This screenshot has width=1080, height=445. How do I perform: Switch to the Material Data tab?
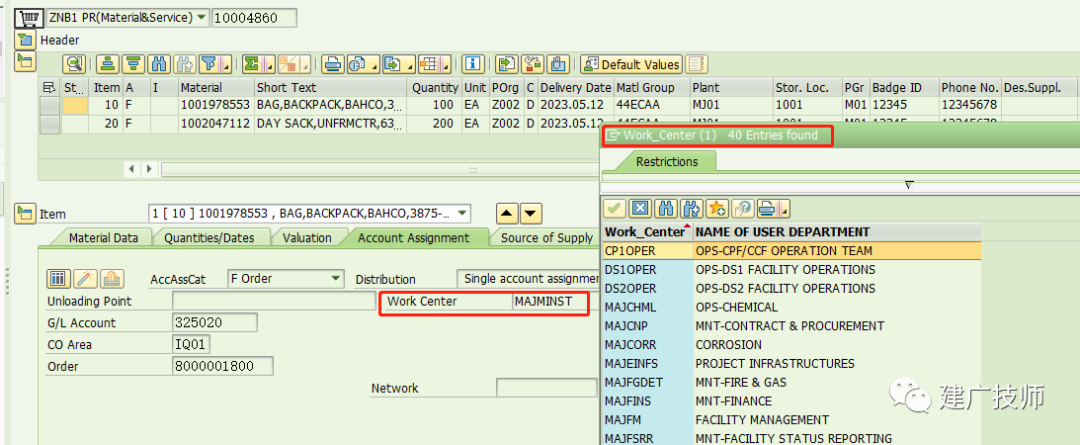click(x=103, y=238)
